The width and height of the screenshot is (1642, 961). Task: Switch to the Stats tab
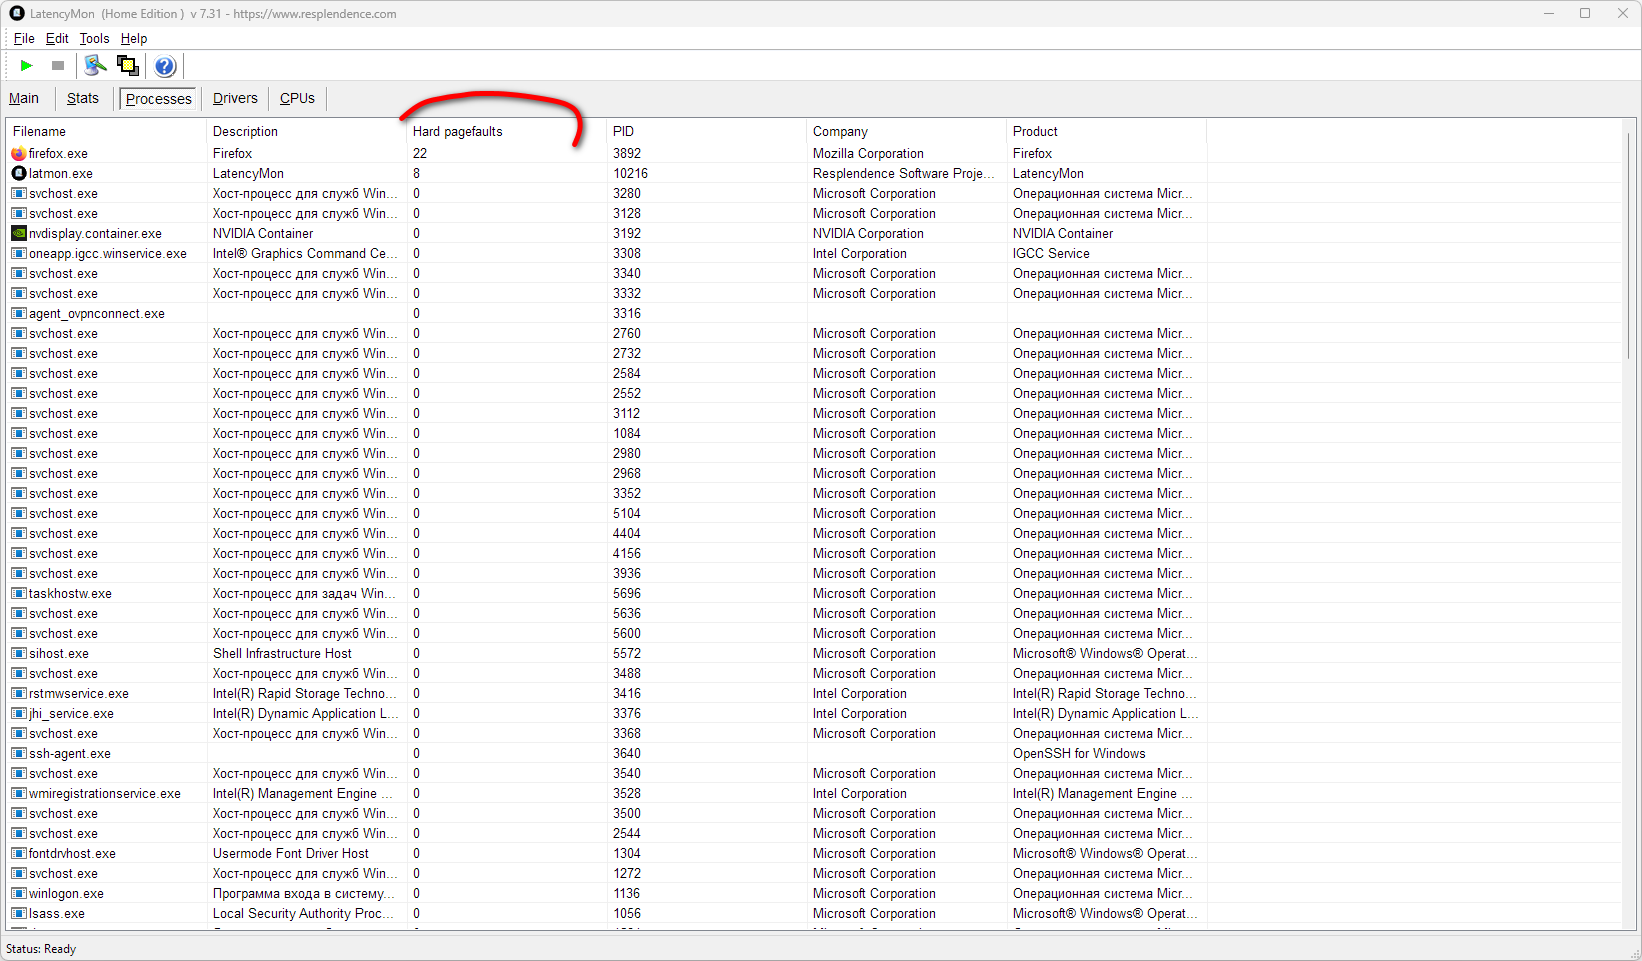tap(83, 98)
